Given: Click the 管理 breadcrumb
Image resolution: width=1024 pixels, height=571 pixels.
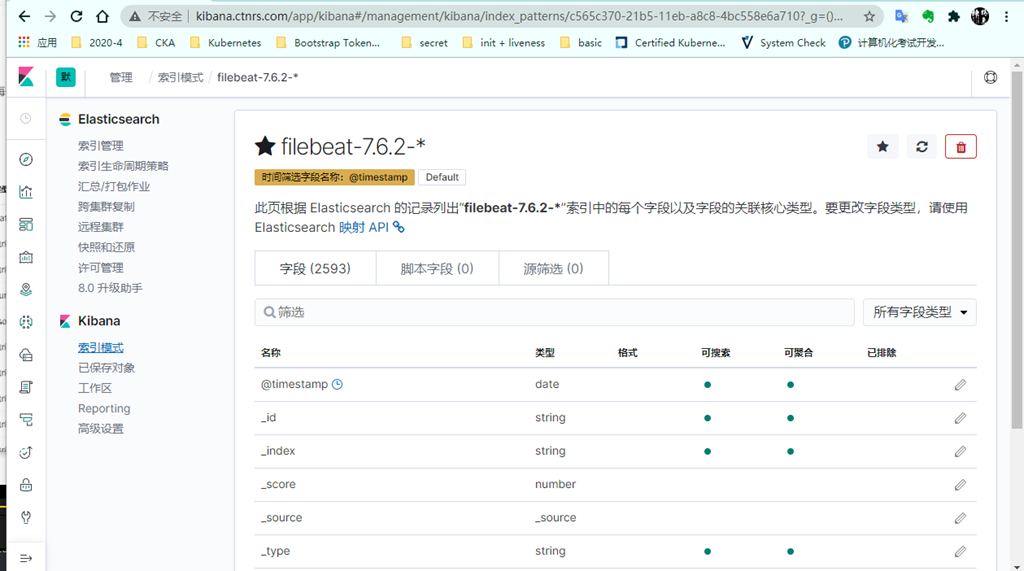Looking at the screenshot, I should pos(121,77).
